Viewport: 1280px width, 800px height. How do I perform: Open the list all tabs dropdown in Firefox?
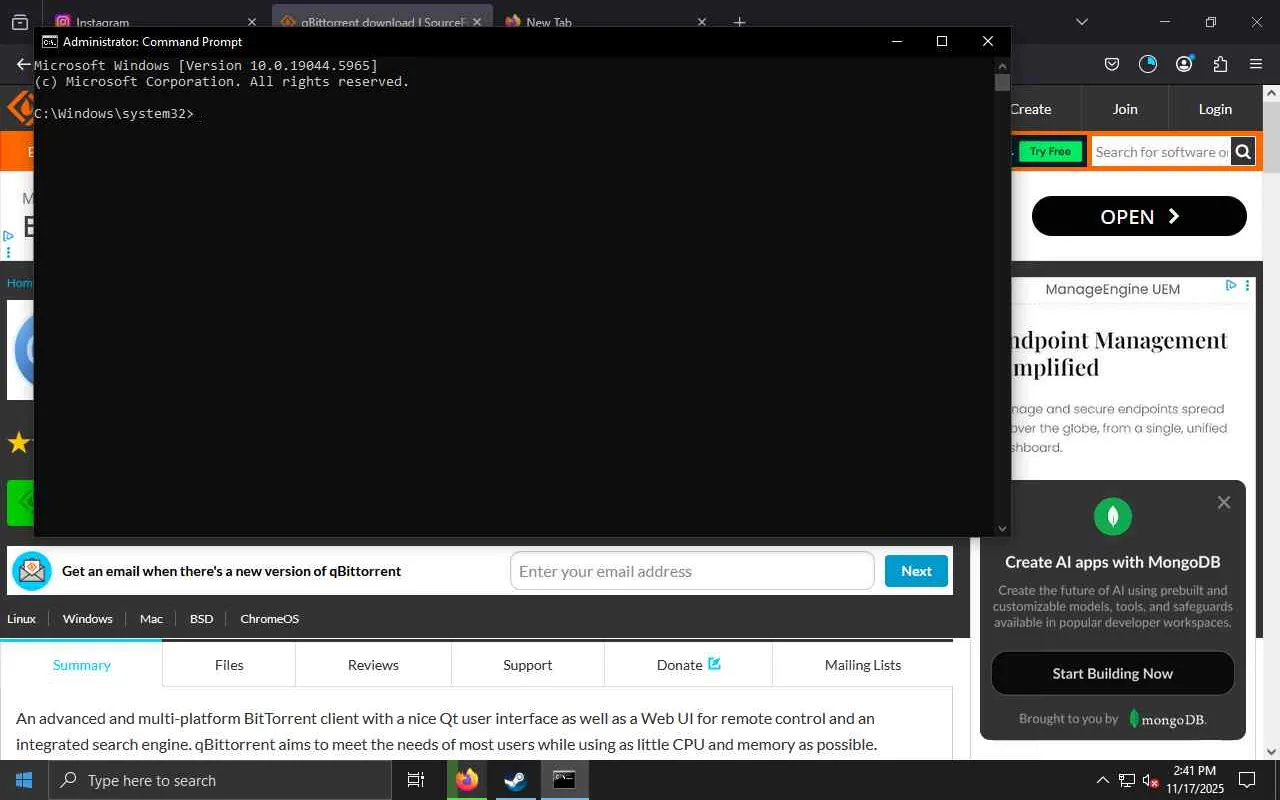(1081, 22)
